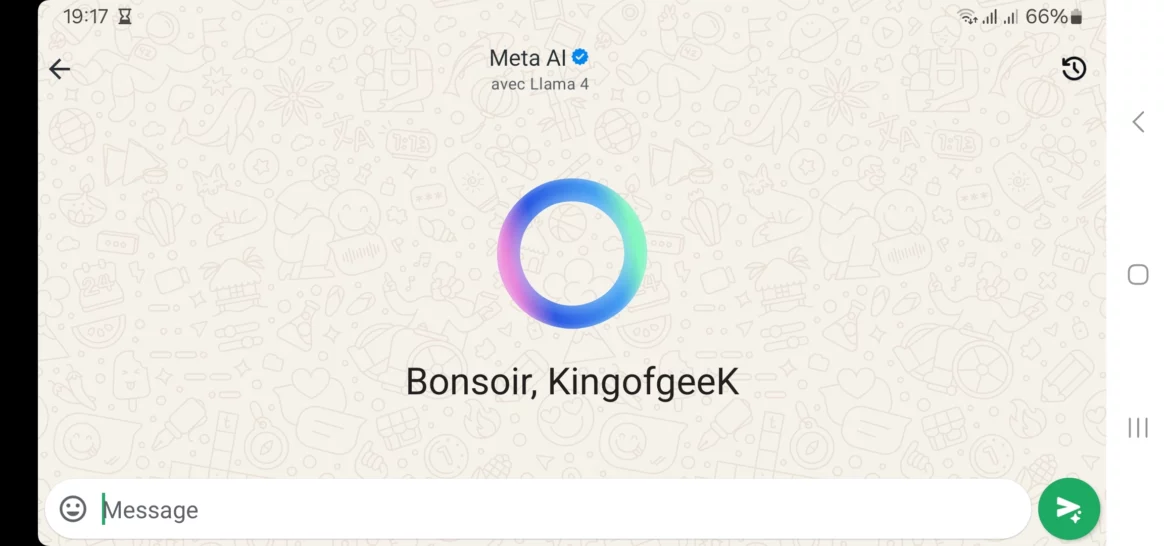Tap the colorful Meta AI ring logo
1170x546 pixels.
(572, 253)
